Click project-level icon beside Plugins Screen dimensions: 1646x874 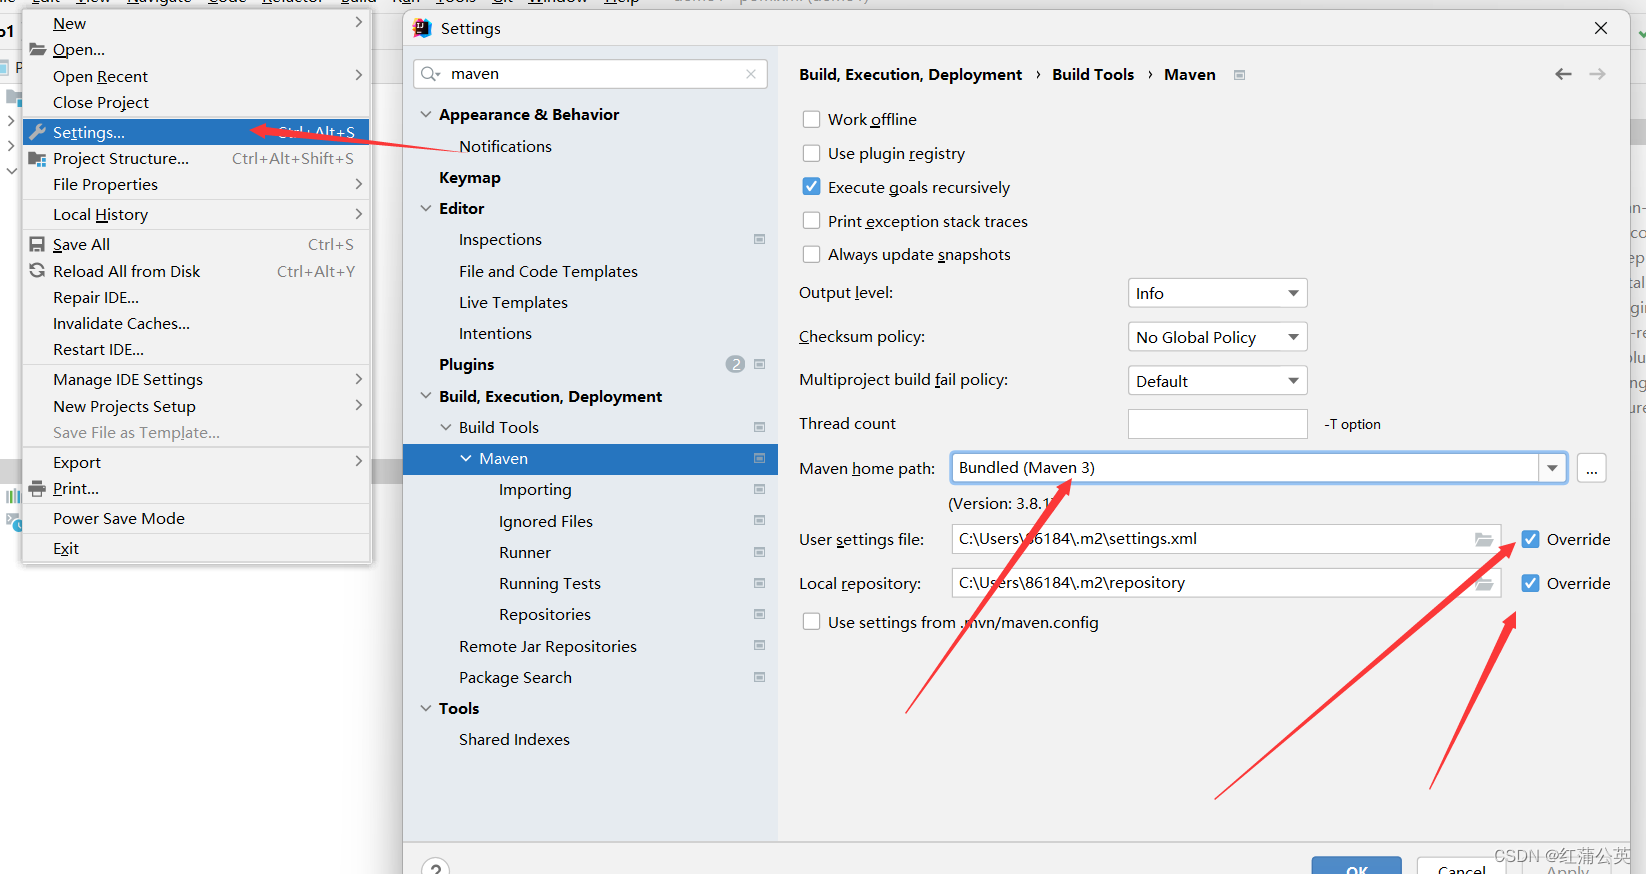point(759,364)
